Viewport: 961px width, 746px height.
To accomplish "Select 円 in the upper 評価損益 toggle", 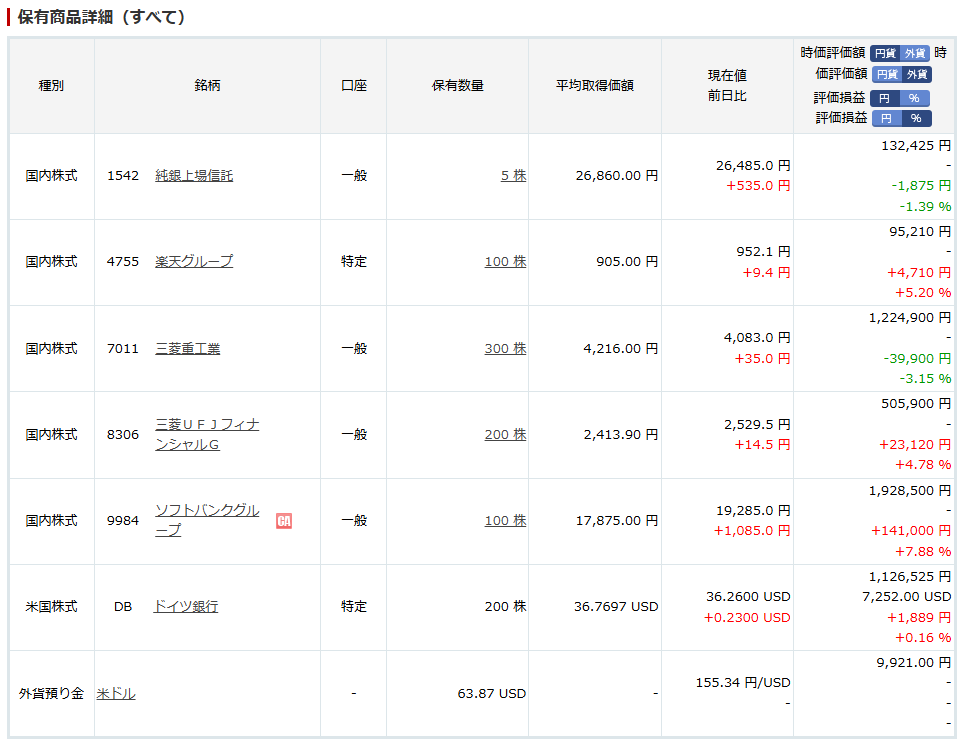I will pos(885,98).
